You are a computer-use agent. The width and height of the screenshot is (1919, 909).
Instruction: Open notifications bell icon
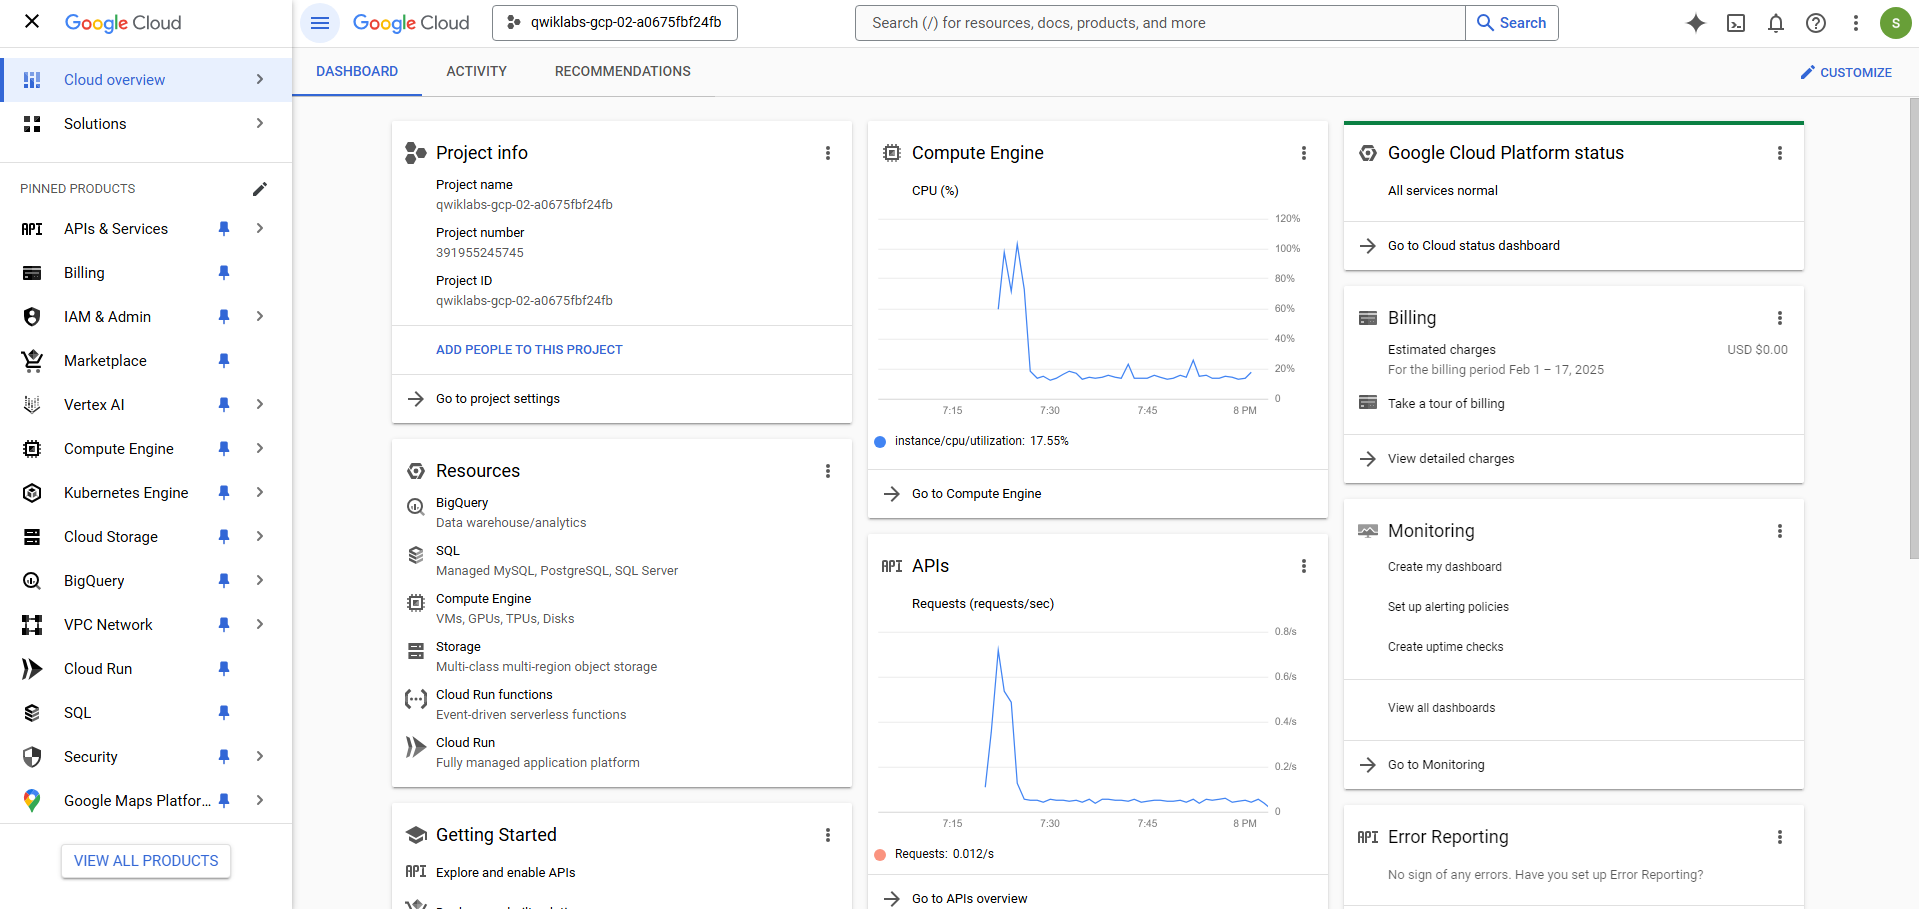pyautogui.click(x=1776, y=23)
